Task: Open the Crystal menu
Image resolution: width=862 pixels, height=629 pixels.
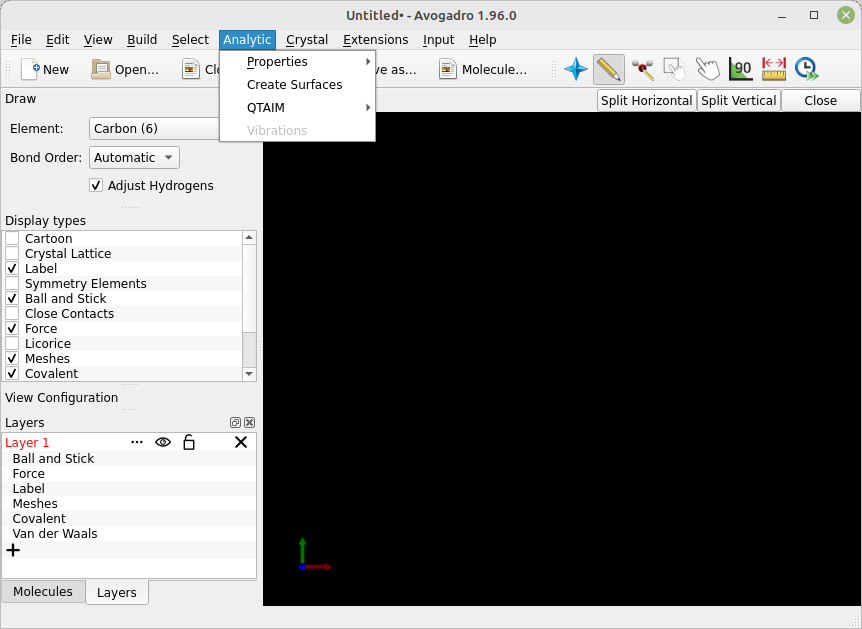Action: click(307, 39)
